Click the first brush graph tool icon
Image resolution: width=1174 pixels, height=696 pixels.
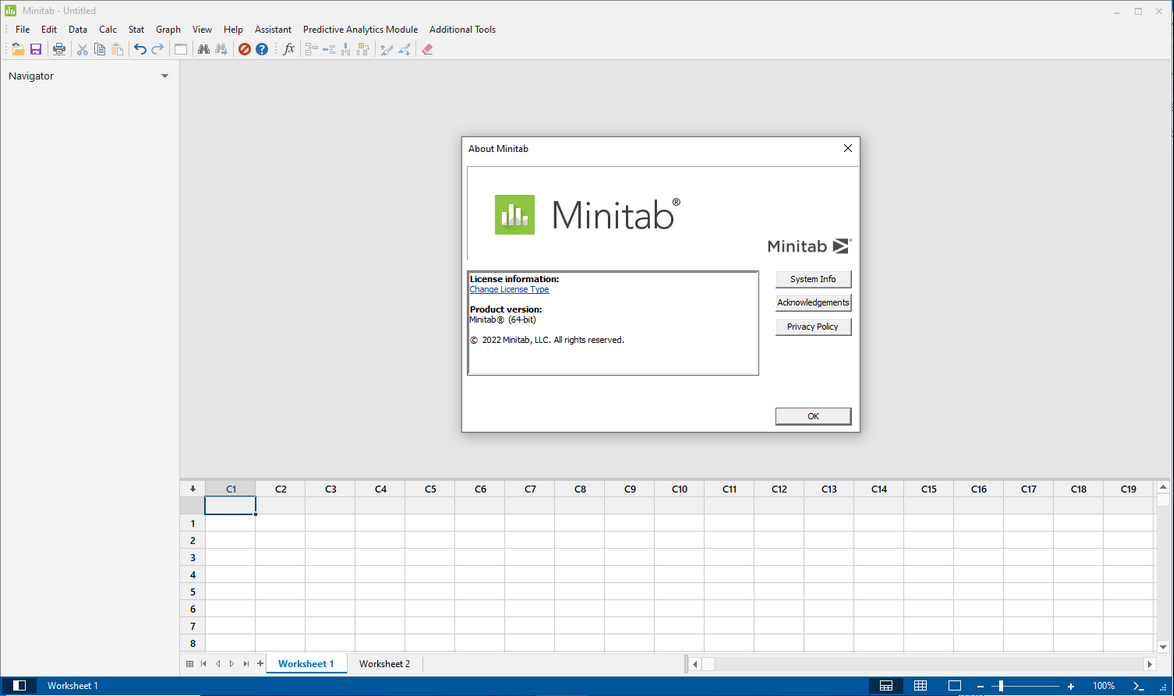coord(386,49)
